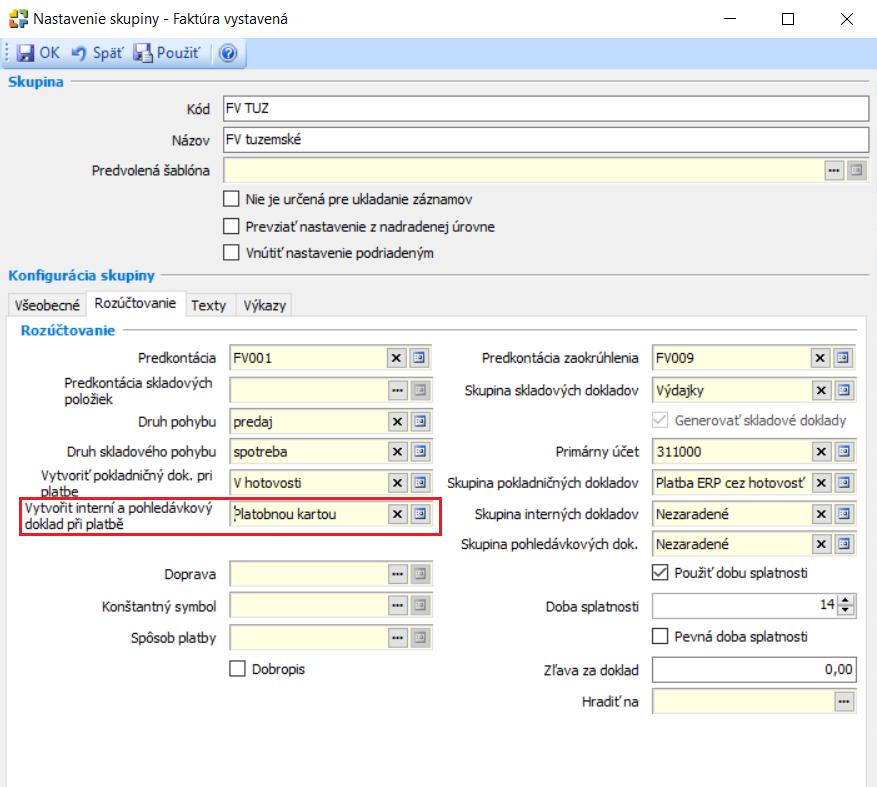Increase the Doba splatnosti value
The height and width of the screenshot is (787, 877).
(x=846, y=600)
